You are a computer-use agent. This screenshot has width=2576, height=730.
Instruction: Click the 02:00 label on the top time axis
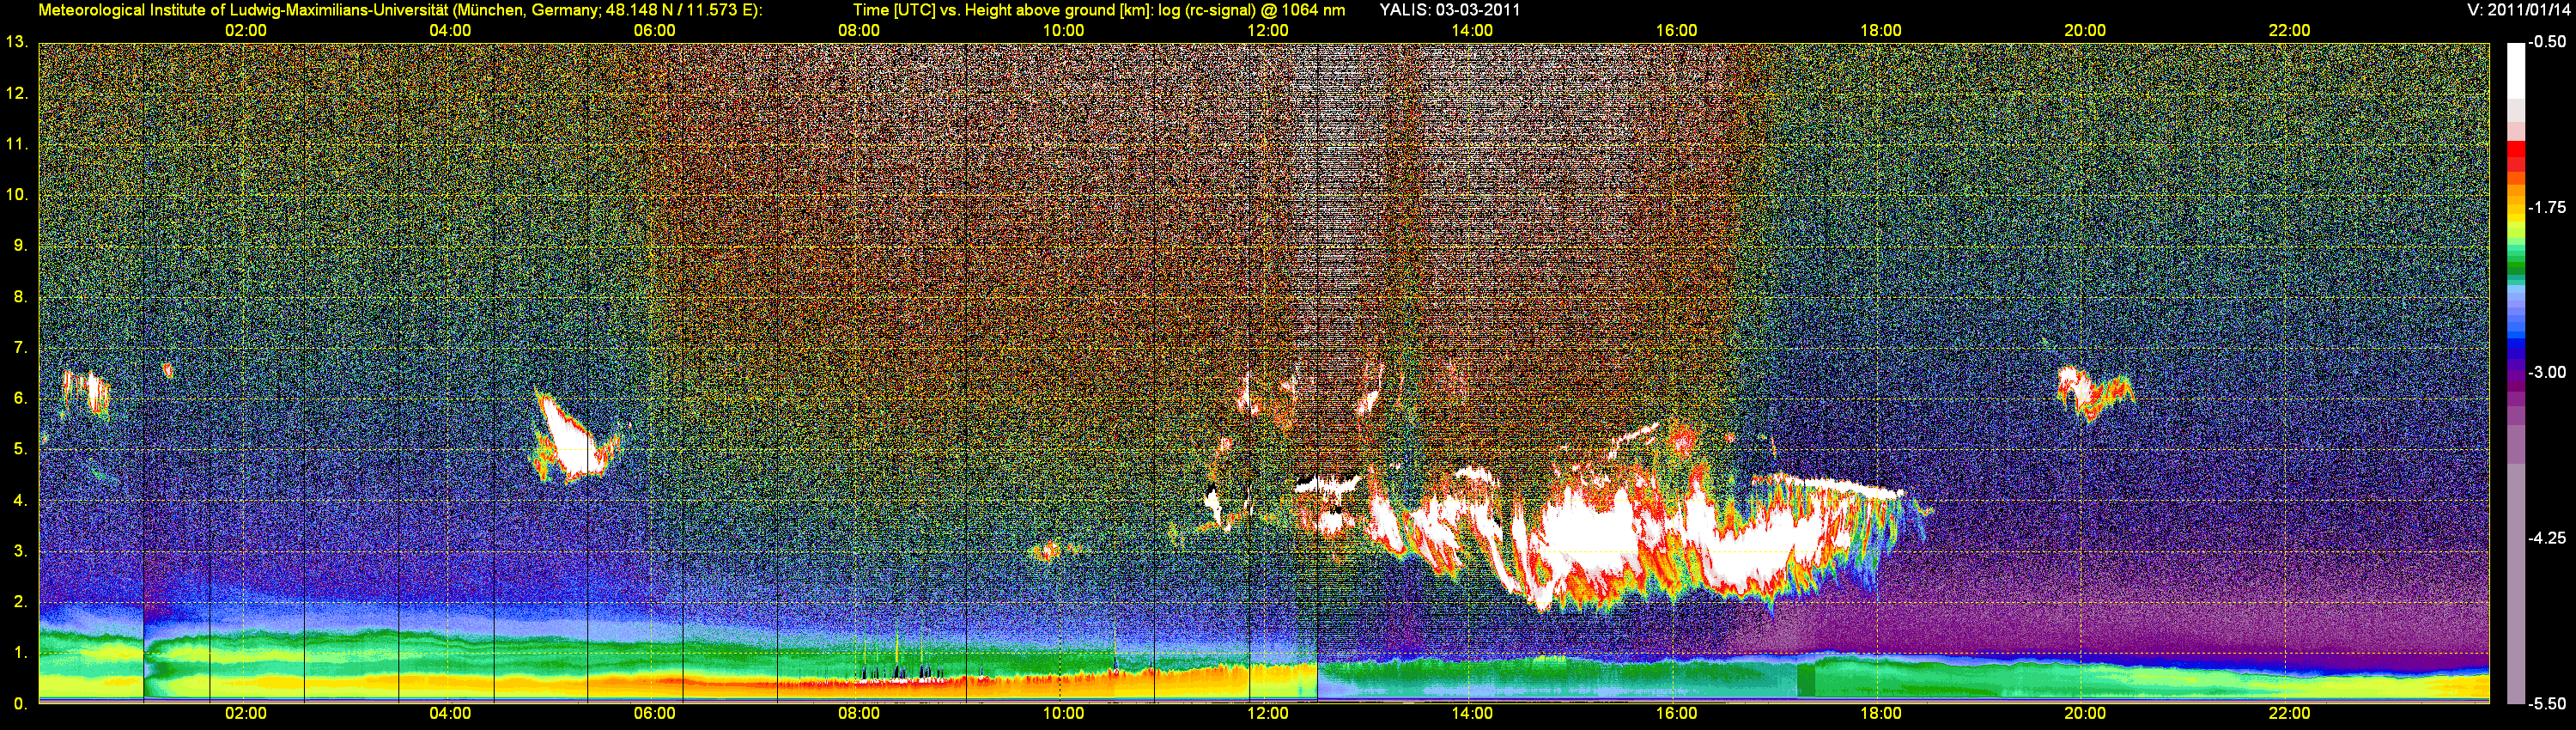coord(246,31)
